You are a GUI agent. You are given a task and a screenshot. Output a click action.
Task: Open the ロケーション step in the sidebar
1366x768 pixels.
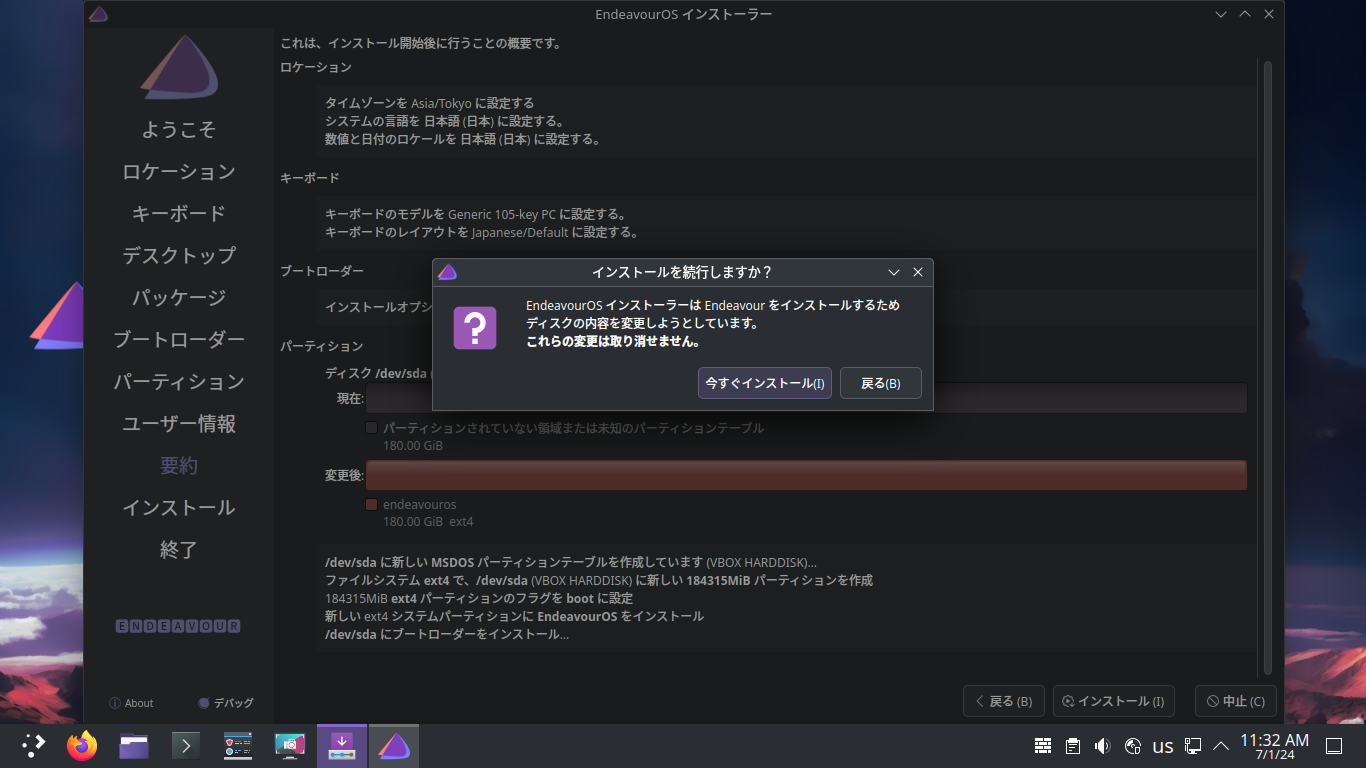point(179,172)
